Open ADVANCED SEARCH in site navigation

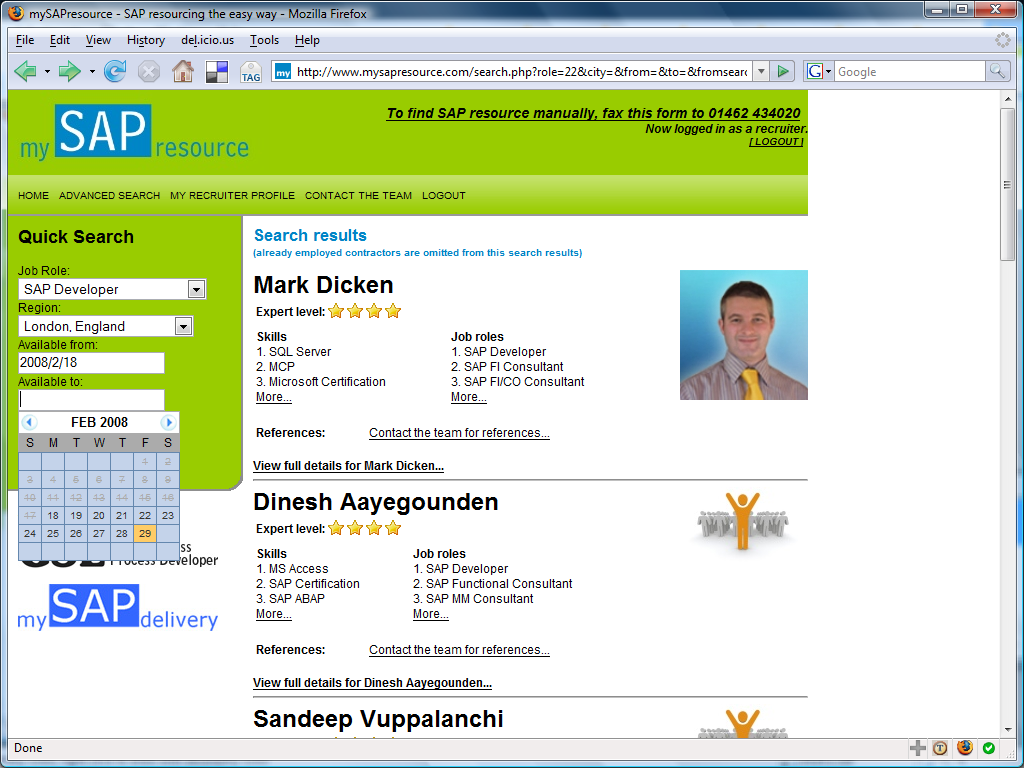(110, 195)
